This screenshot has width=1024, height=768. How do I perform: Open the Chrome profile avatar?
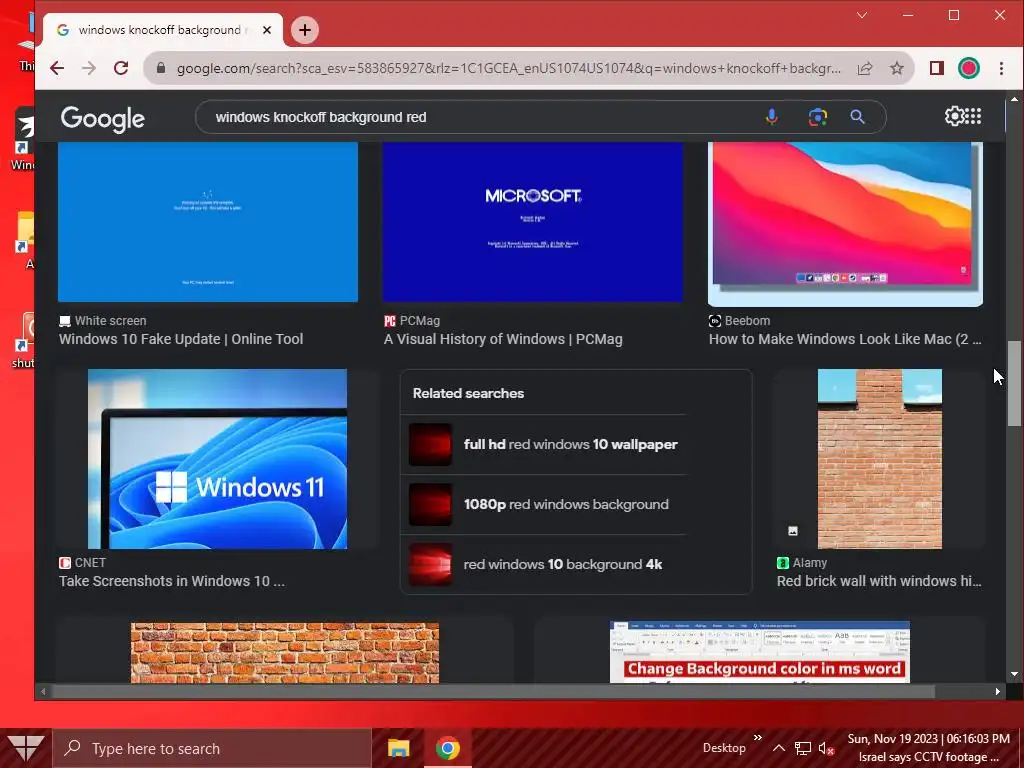pyautogui.click(x=968, y=68)
